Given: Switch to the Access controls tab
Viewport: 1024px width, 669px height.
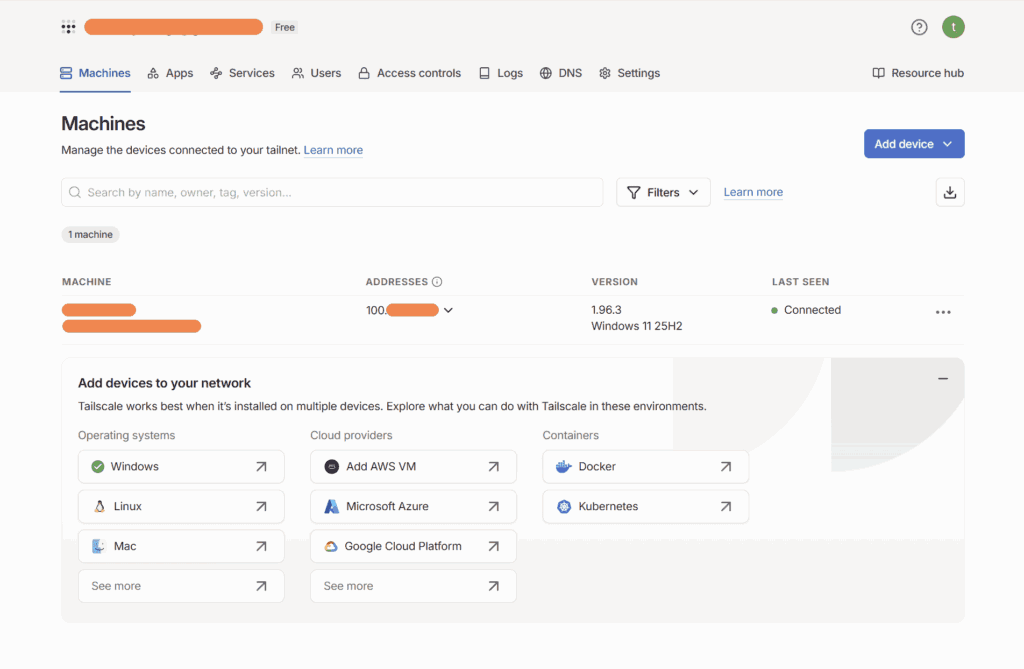Looking at the screenshot, I should coord(409,73).
